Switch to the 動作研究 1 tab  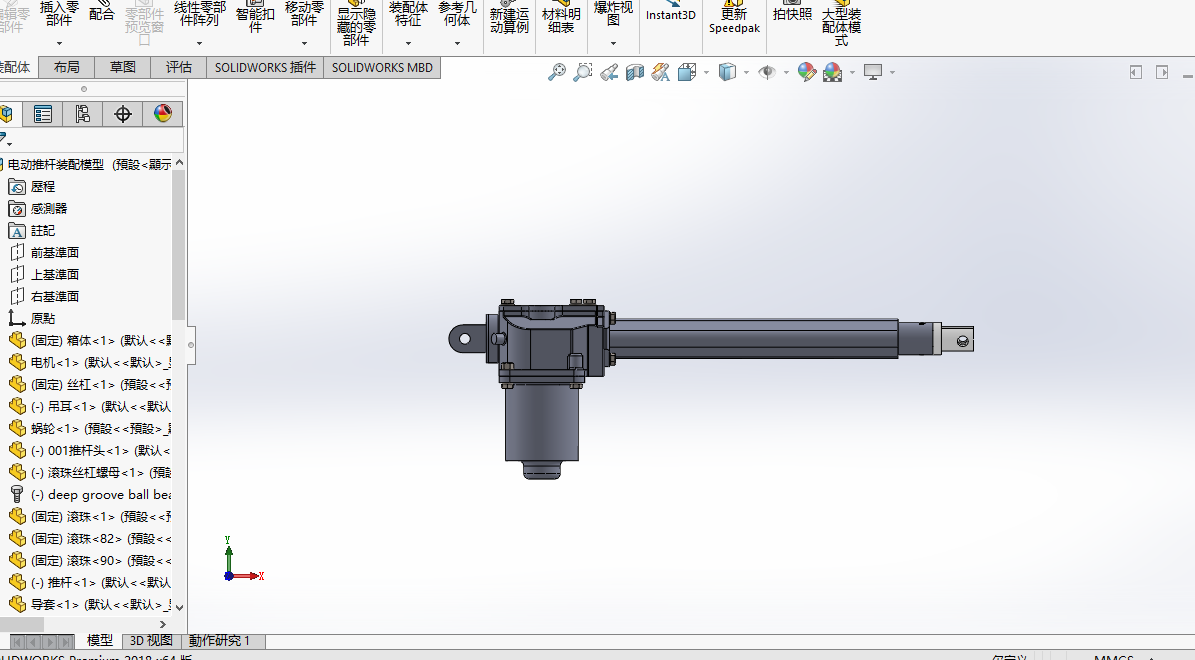coord(219,641)
